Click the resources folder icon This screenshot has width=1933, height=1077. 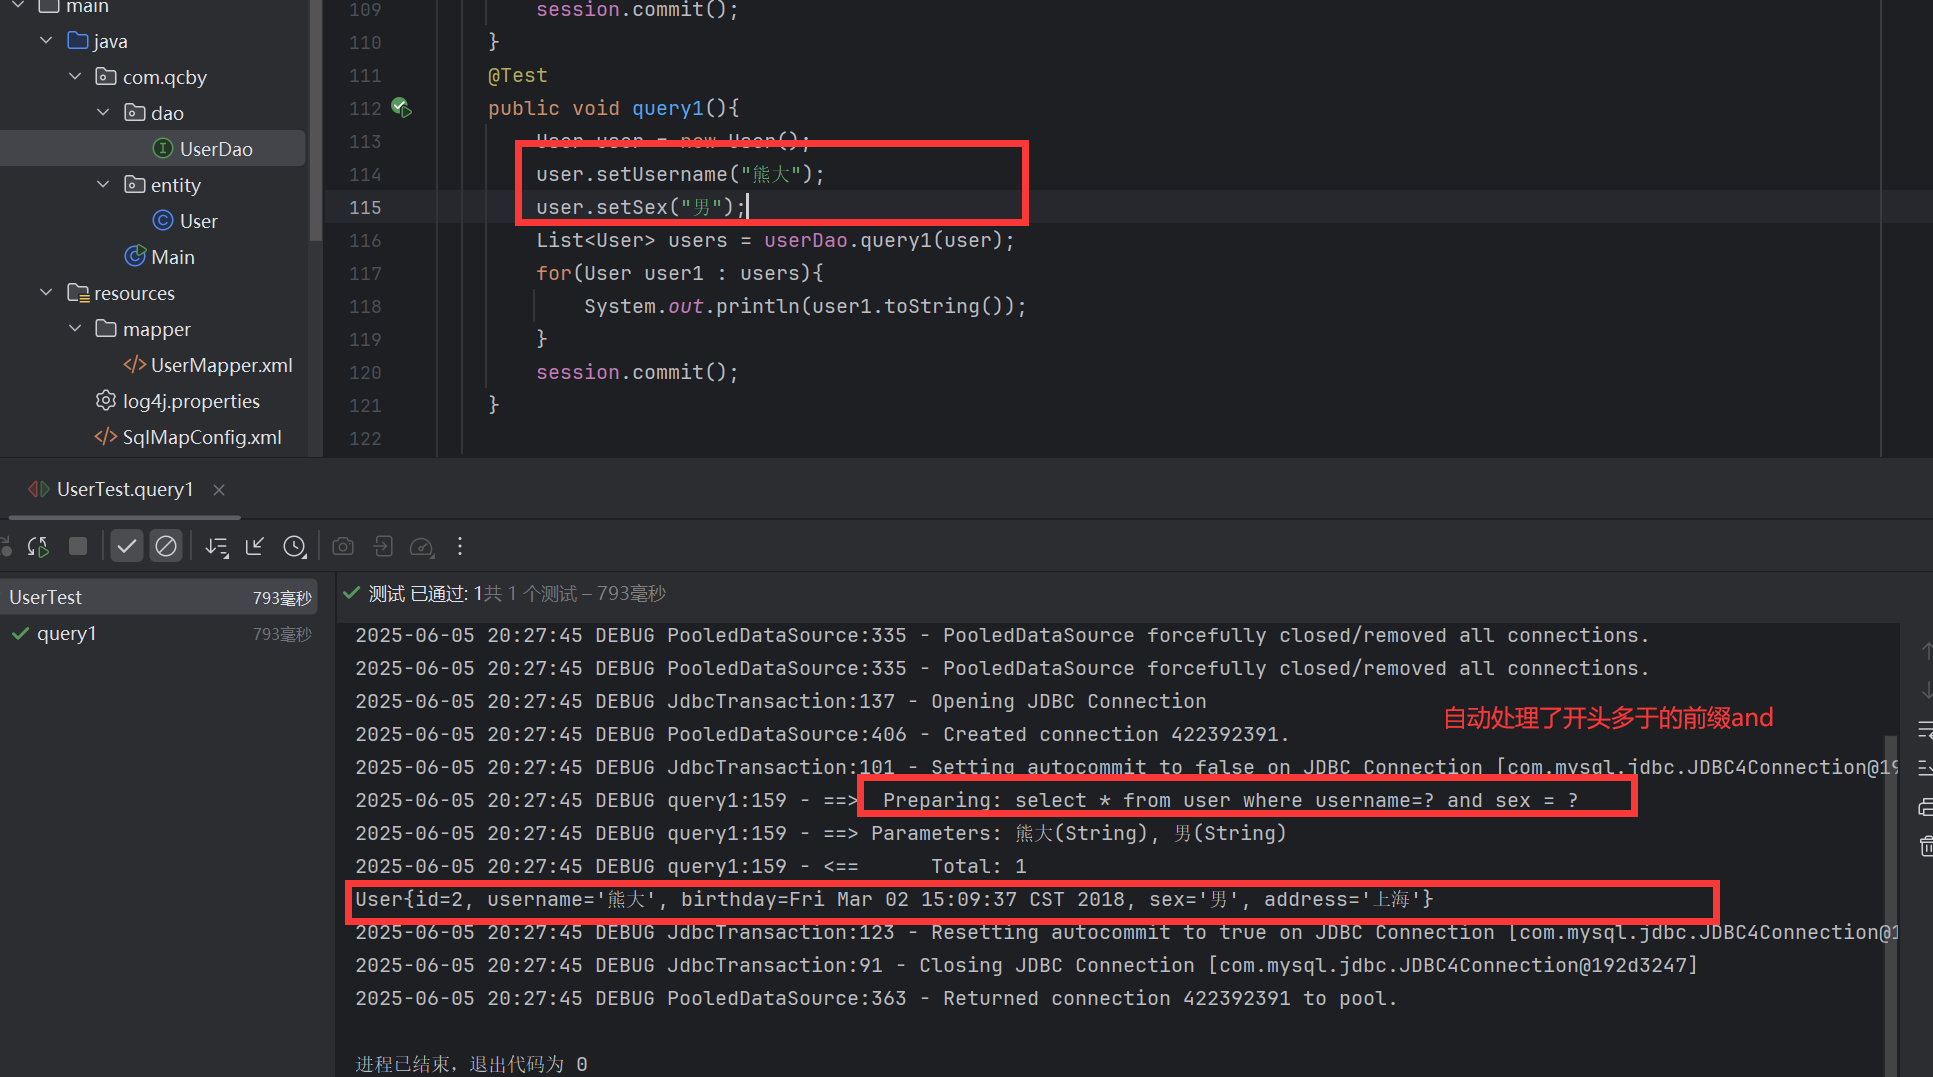coord(78,293)
